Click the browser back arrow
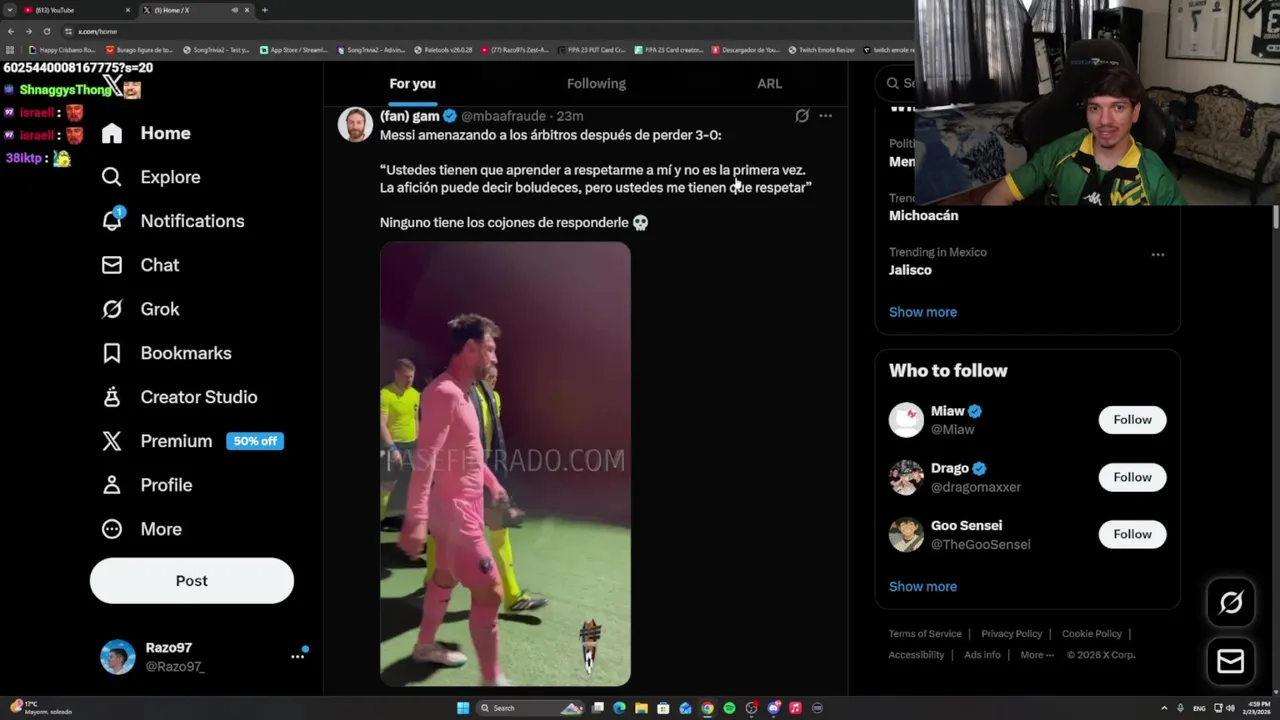Viewport: 1280px width, 720px height. (x=11, y=31)
